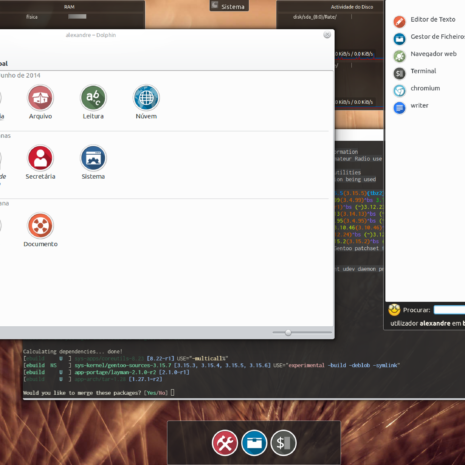Click the RAM widget title
Image resolution: width=465 pixels, height=465 pixels.
(x=69, y=7)
